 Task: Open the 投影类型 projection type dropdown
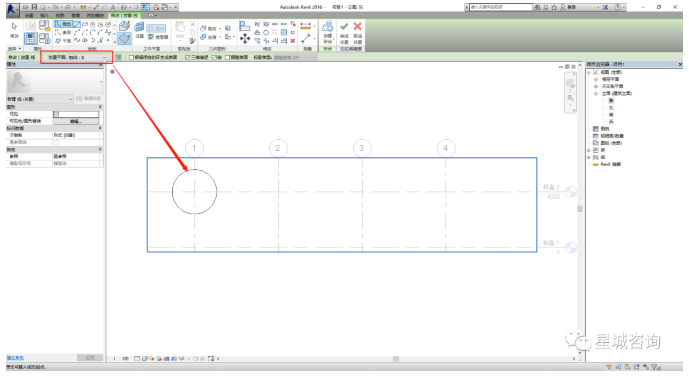pos(294,58)
